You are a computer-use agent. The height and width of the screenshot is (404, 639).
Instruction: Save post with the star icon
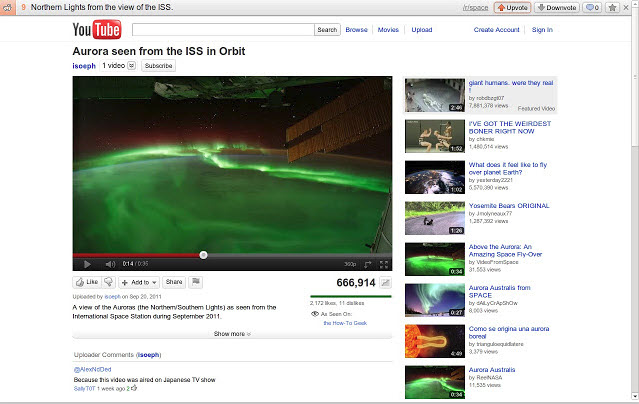(612, 7)
